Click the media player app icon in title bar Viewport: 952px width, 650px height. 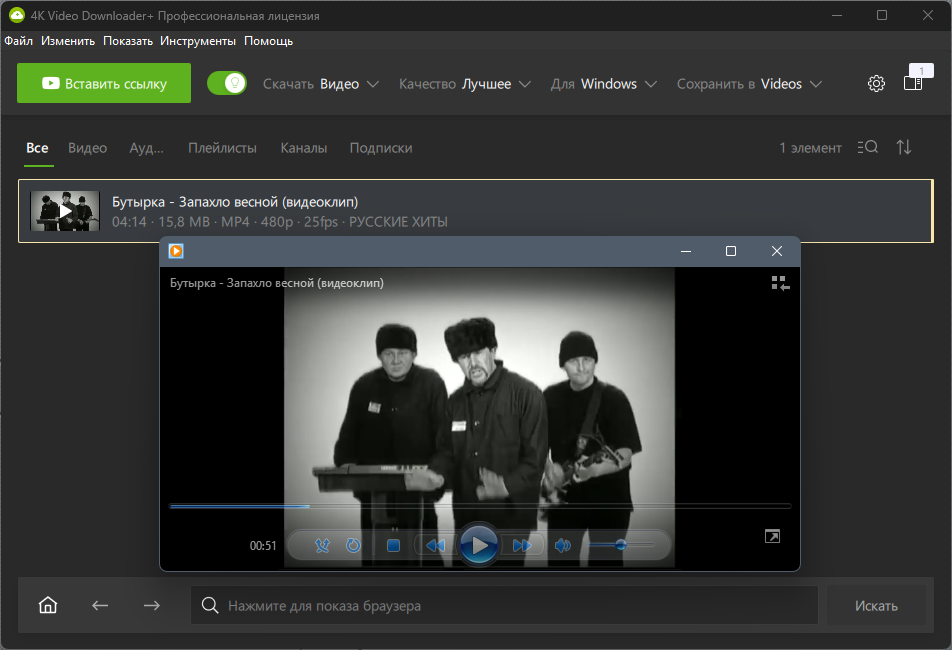[176, 251]
